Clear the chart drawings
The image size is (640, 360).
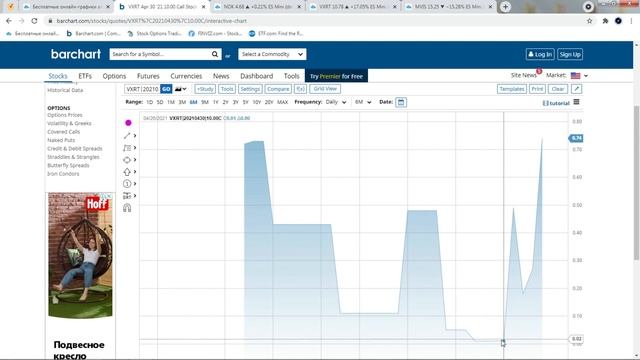click(x=558, y=89)
